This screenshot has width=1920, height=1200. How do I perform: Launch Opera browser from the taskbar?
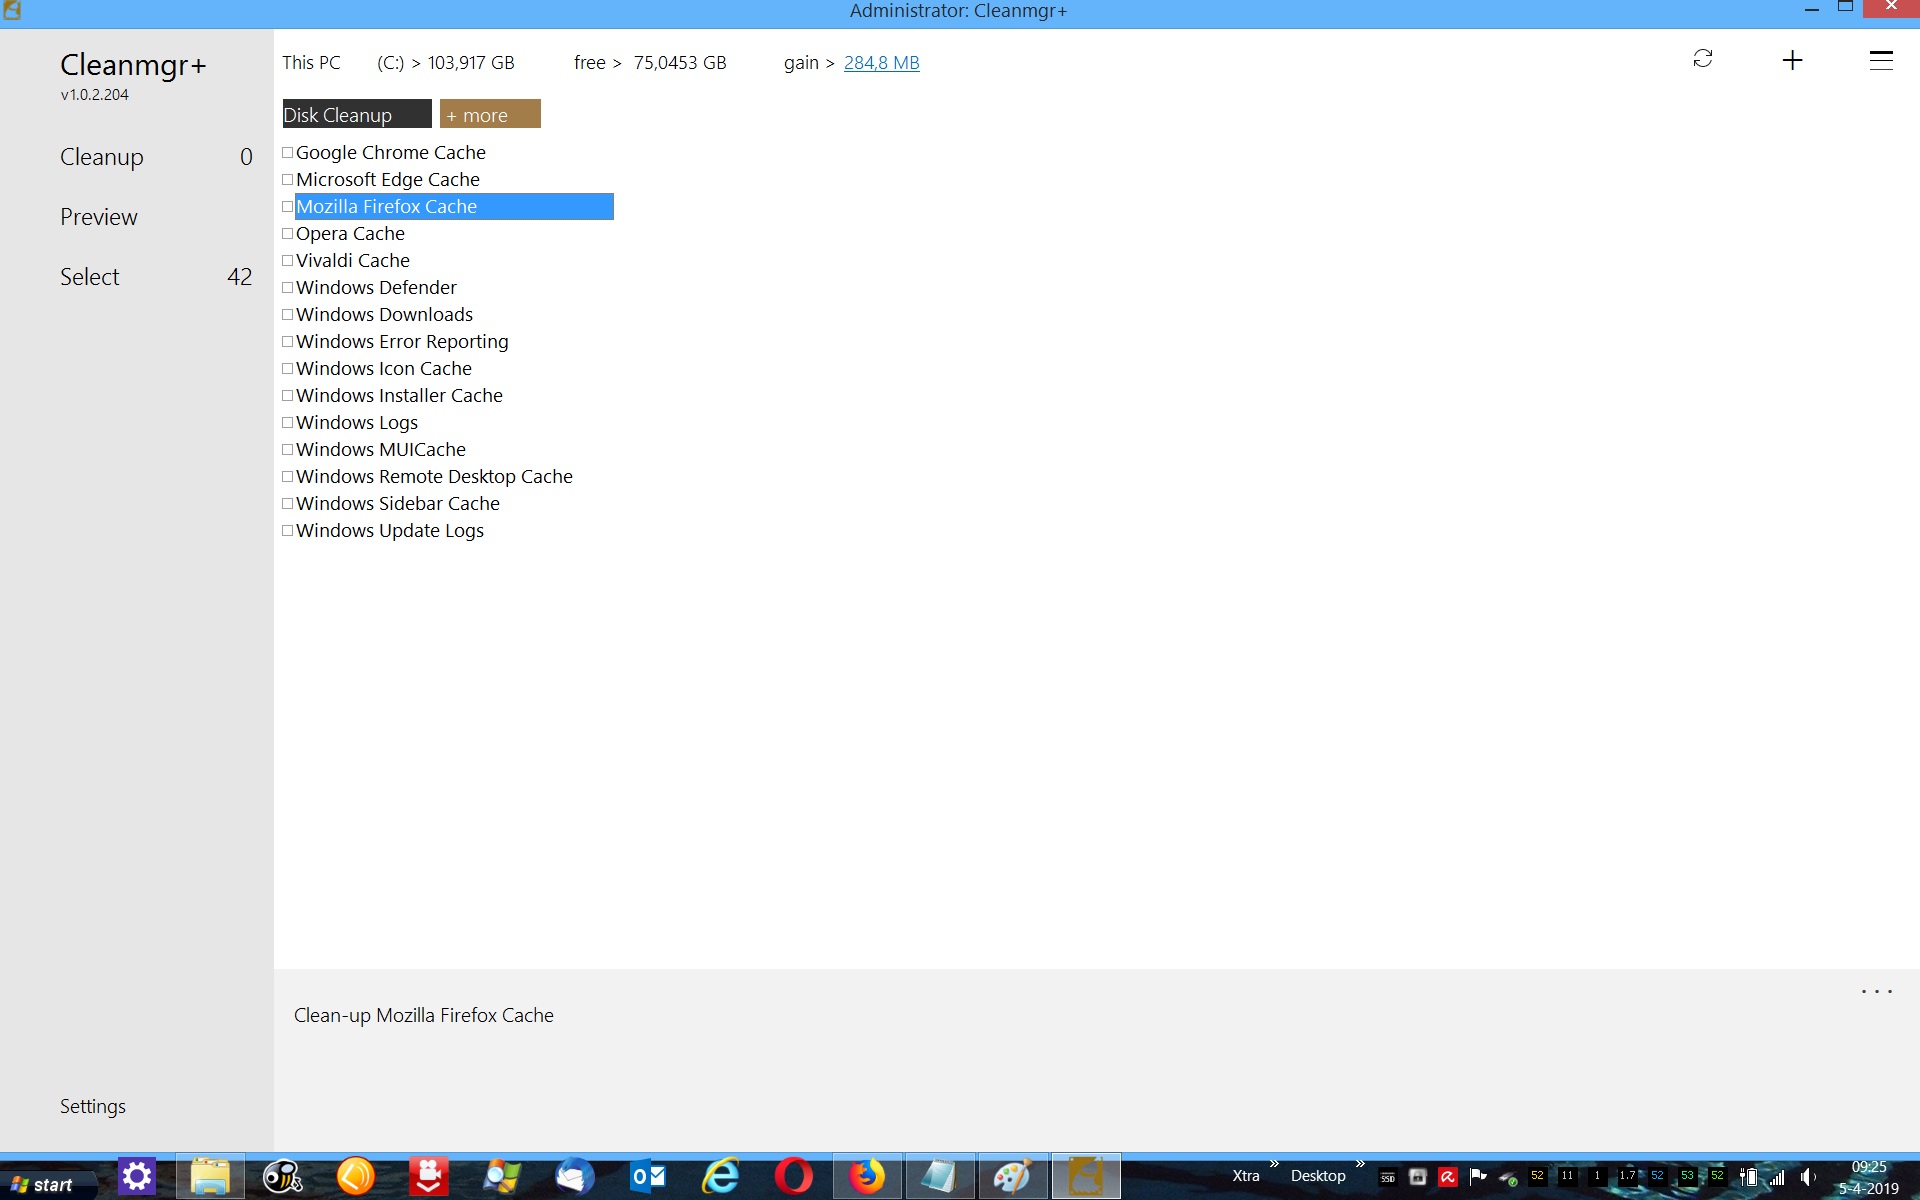point(794,1177)
